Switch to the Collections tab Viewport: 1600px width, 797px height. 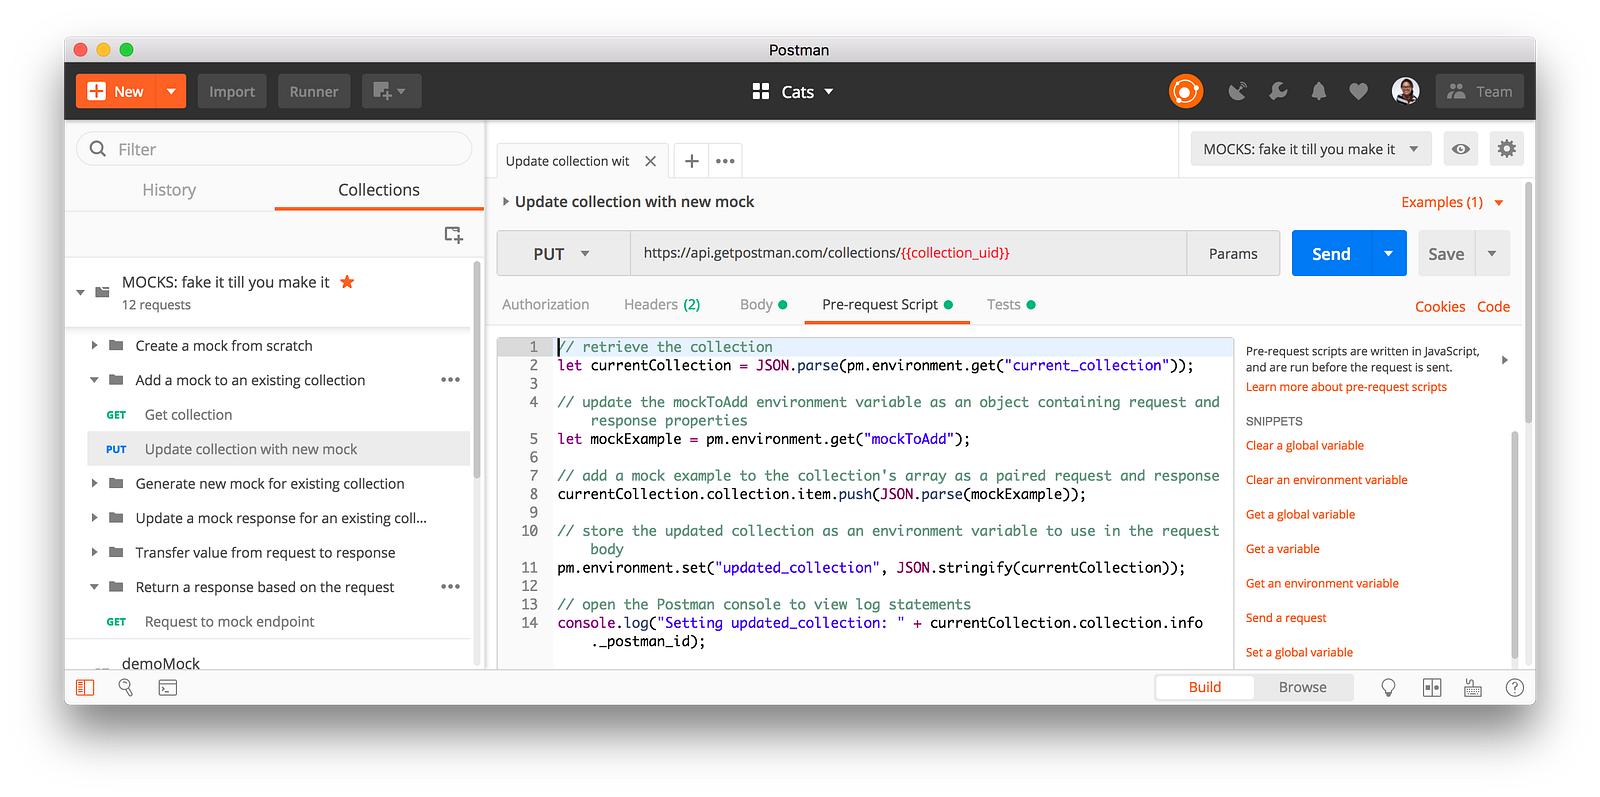click(x=379, y=190)
